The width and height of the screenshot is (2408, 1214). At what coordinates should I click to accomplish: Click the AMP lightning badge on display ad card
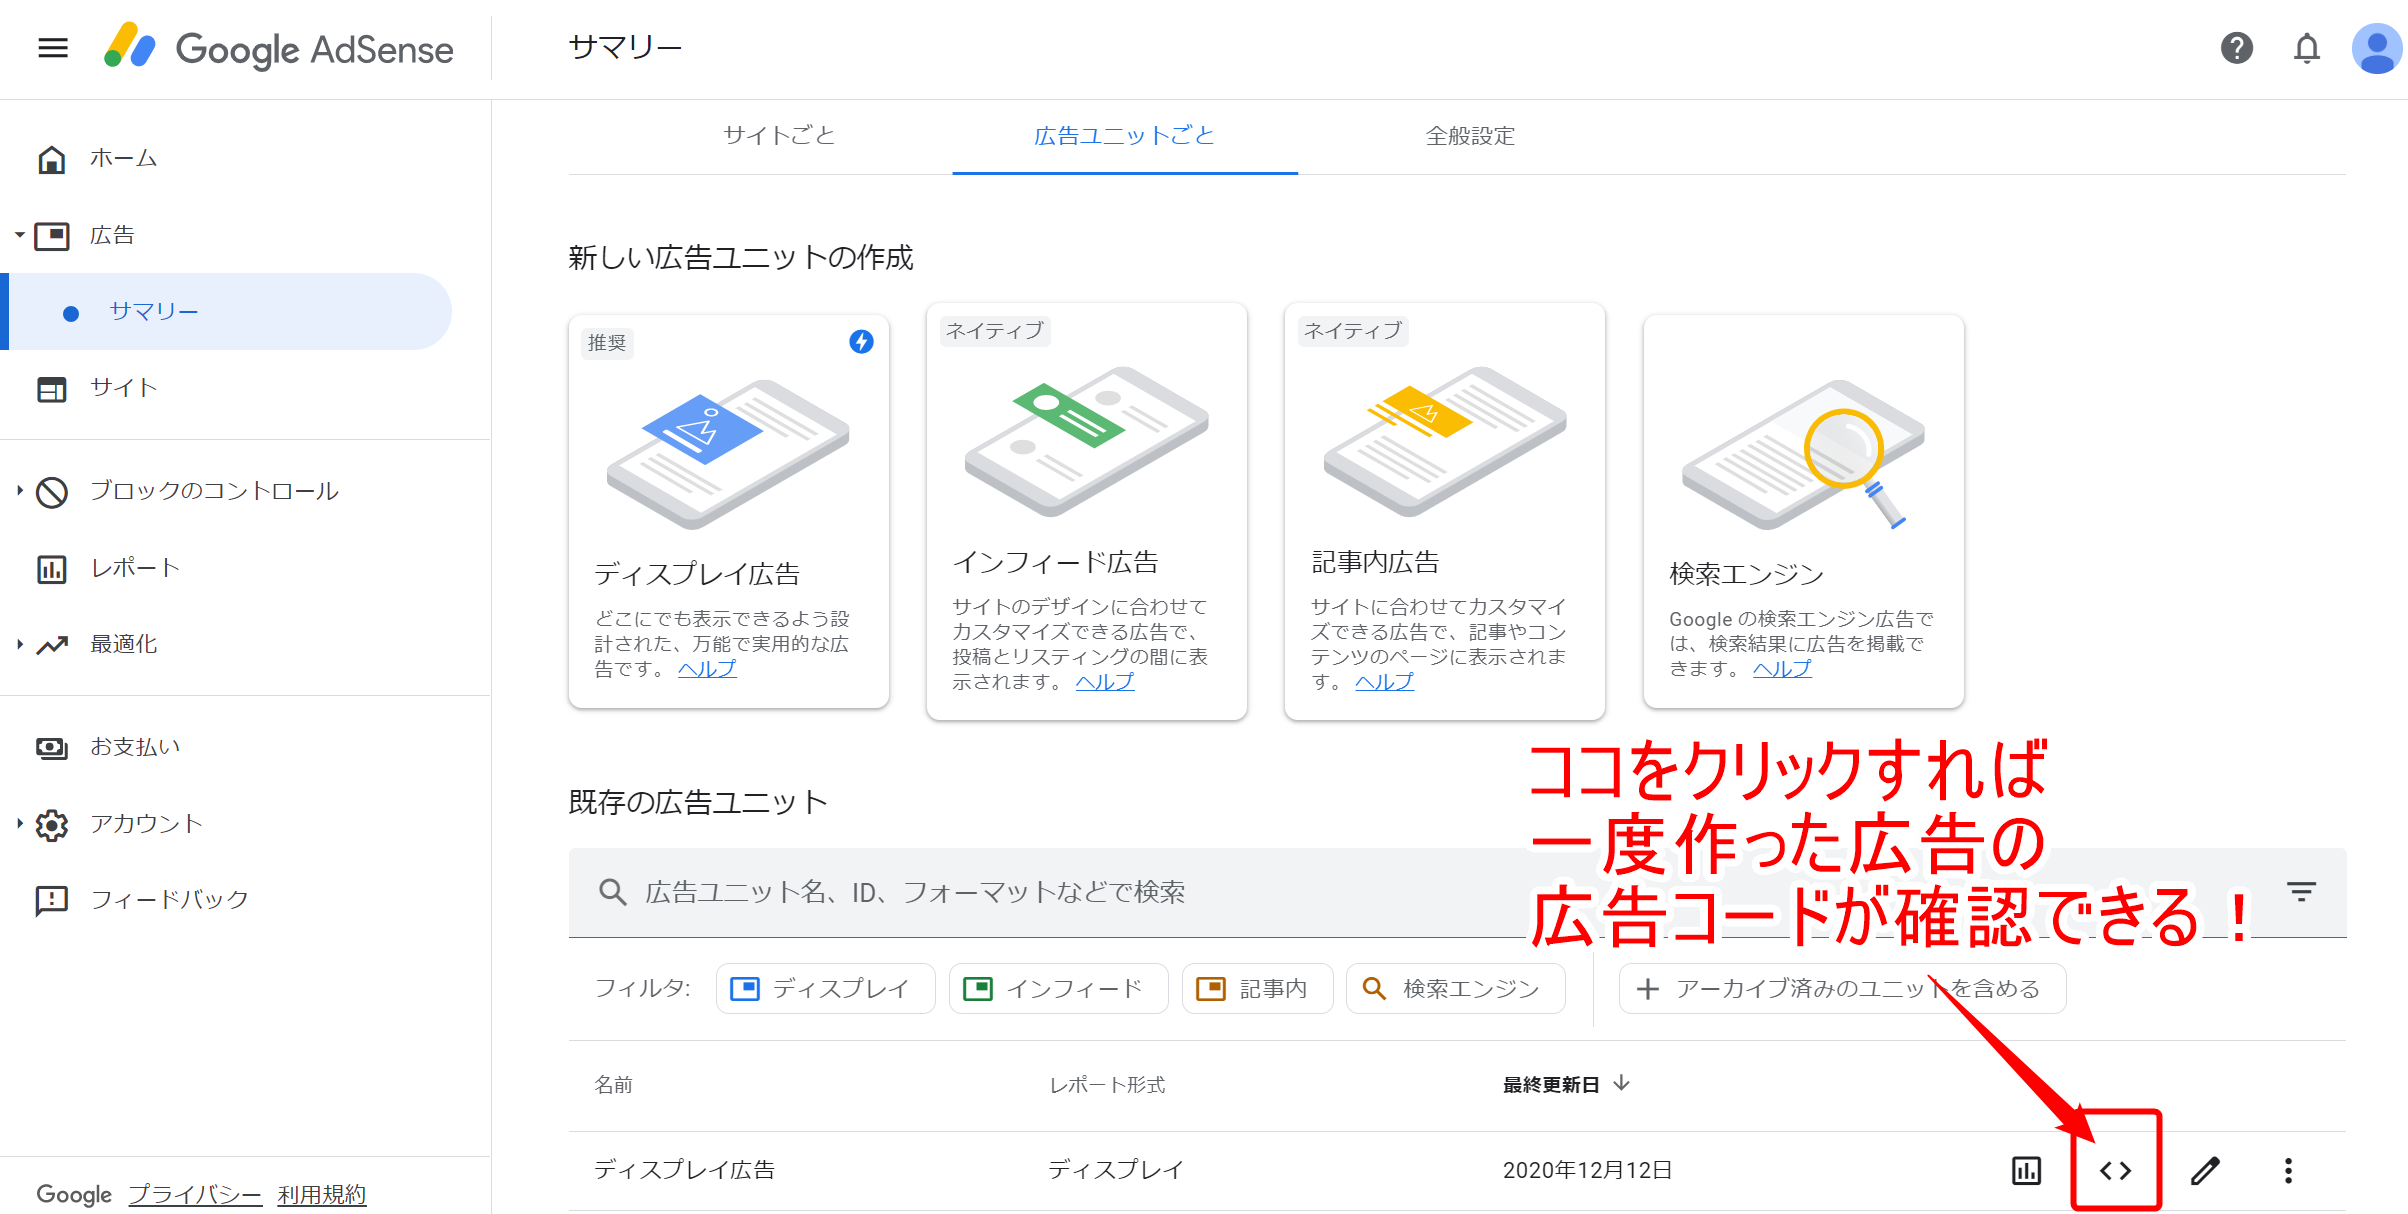click(861, 342)
